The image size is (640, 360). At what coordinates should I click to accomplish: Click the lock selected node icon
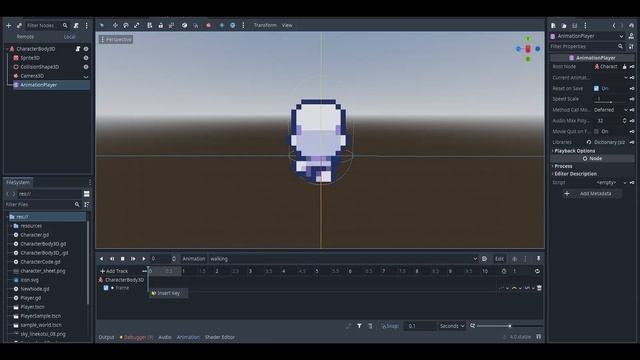(x=161, y=25)
